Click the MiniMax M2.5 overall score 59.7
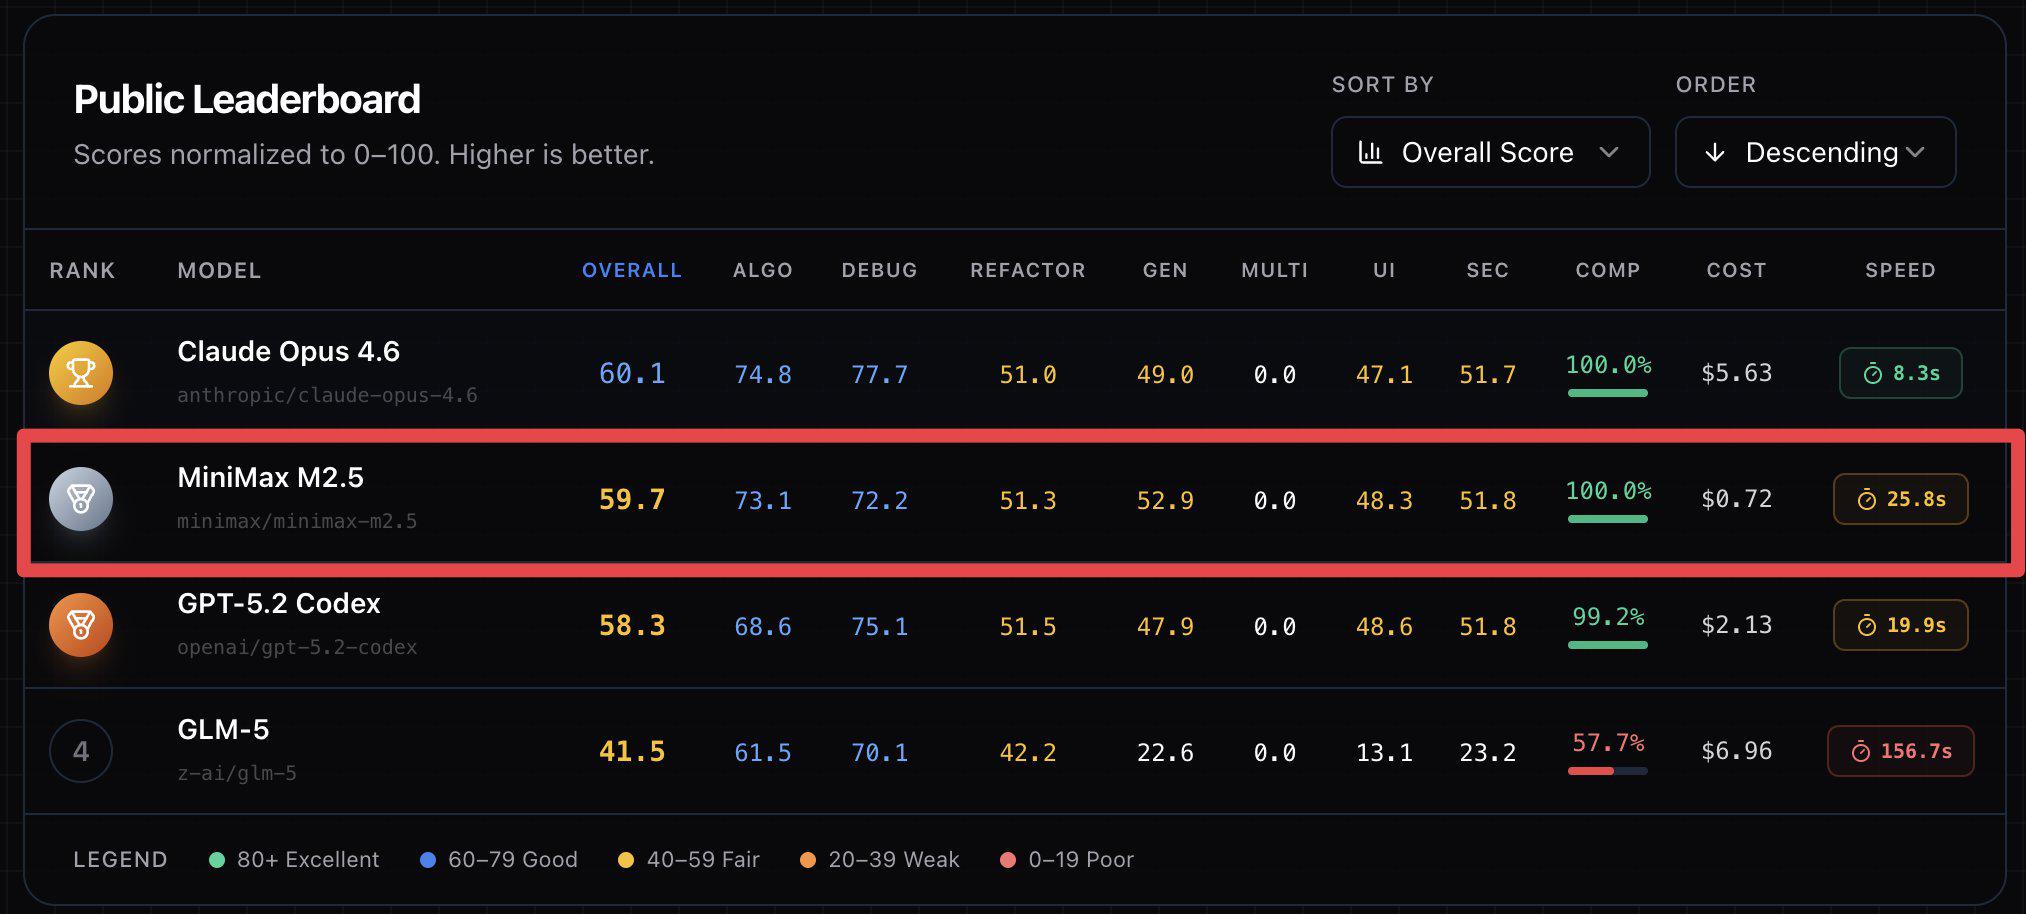 click(x=631, y=499)
